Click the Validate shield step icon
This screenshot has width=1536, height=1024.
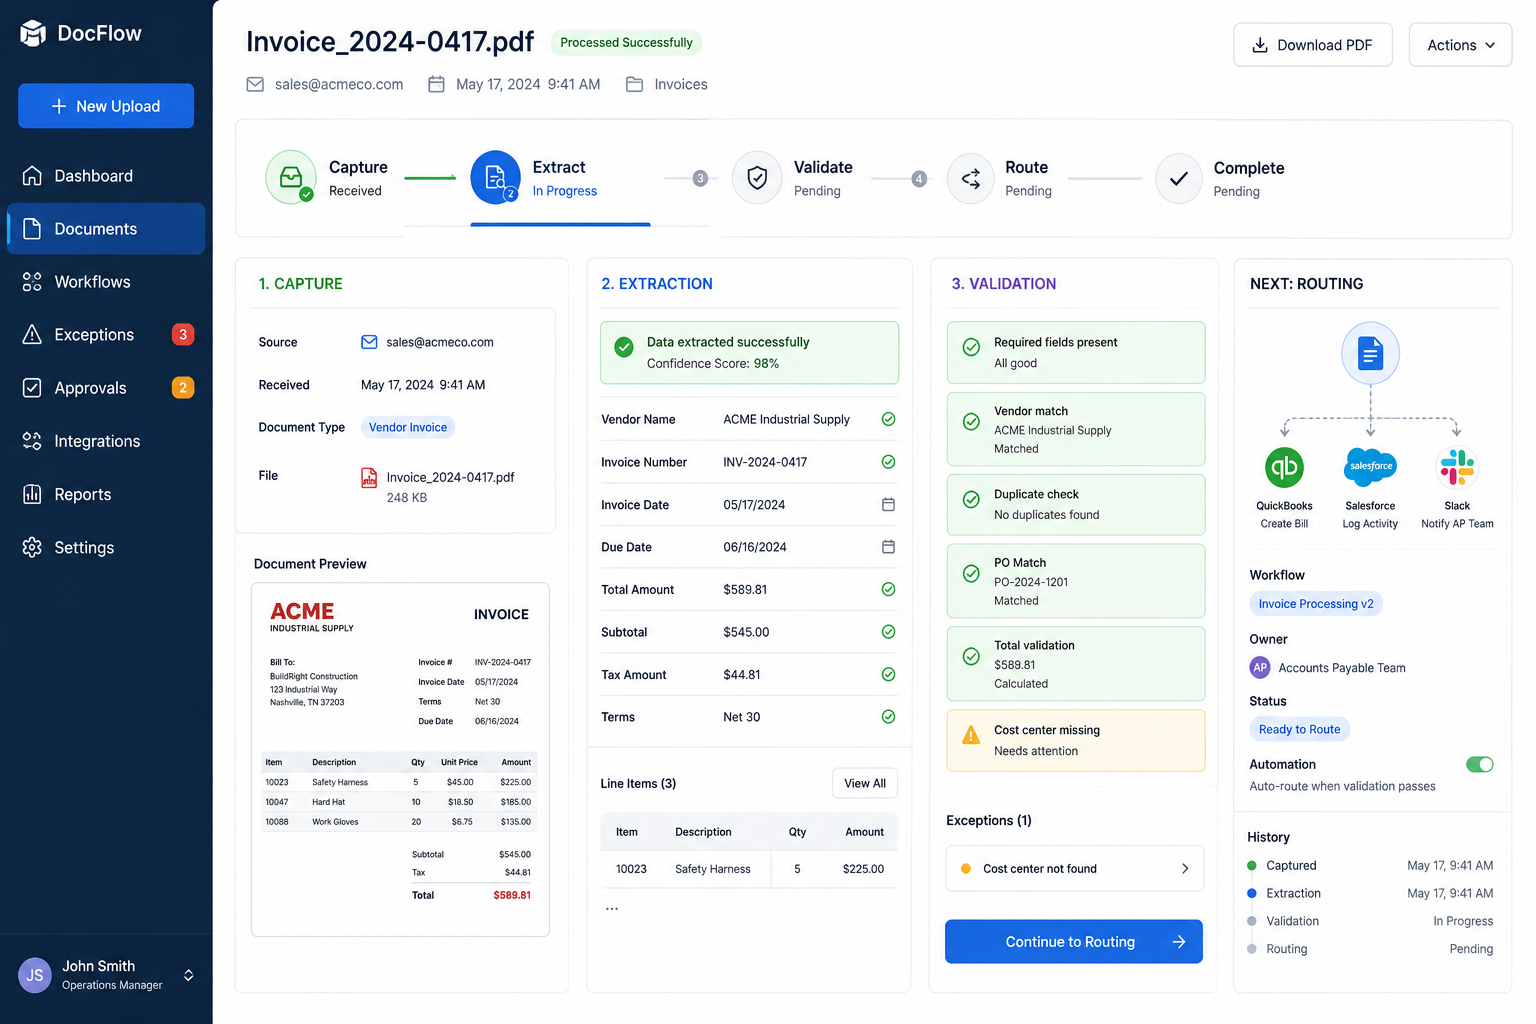coord(757,178)
